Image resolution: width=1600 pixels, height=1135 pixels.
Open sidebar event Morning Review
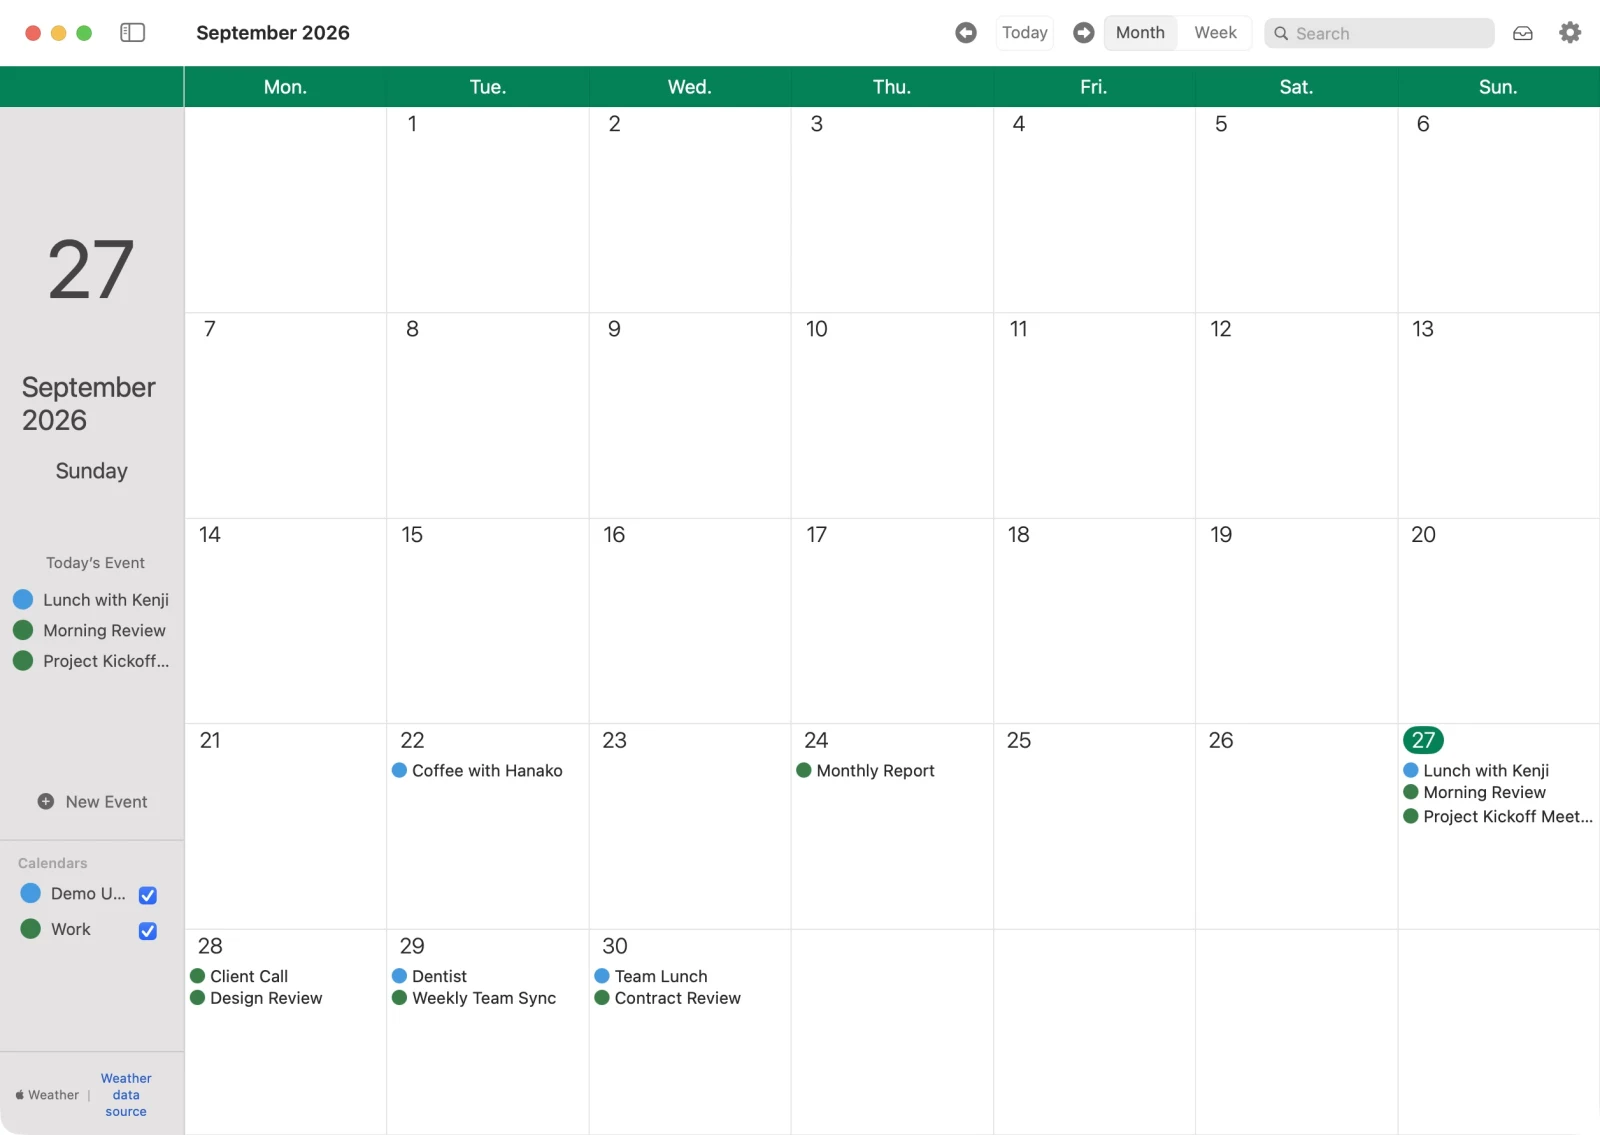pos(89,630)
